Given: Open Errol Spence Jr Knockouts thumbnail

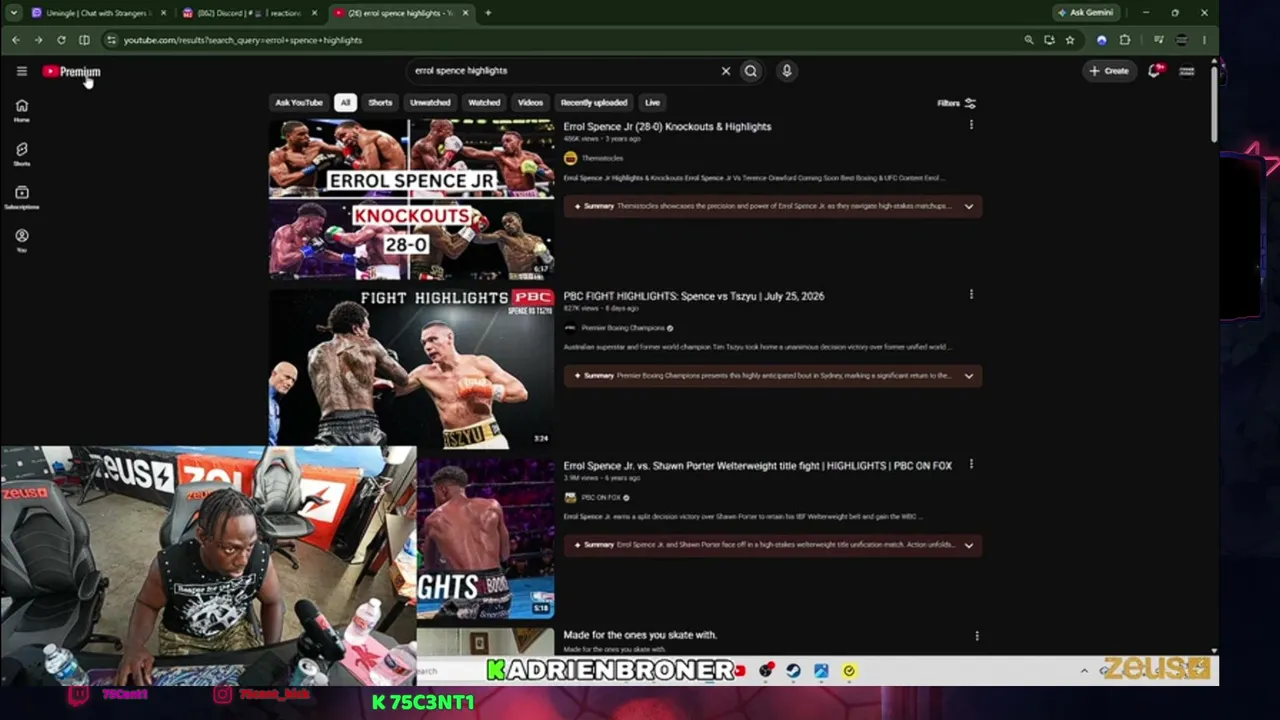Looking at the screenshot, I should click(x=411, y=199).
